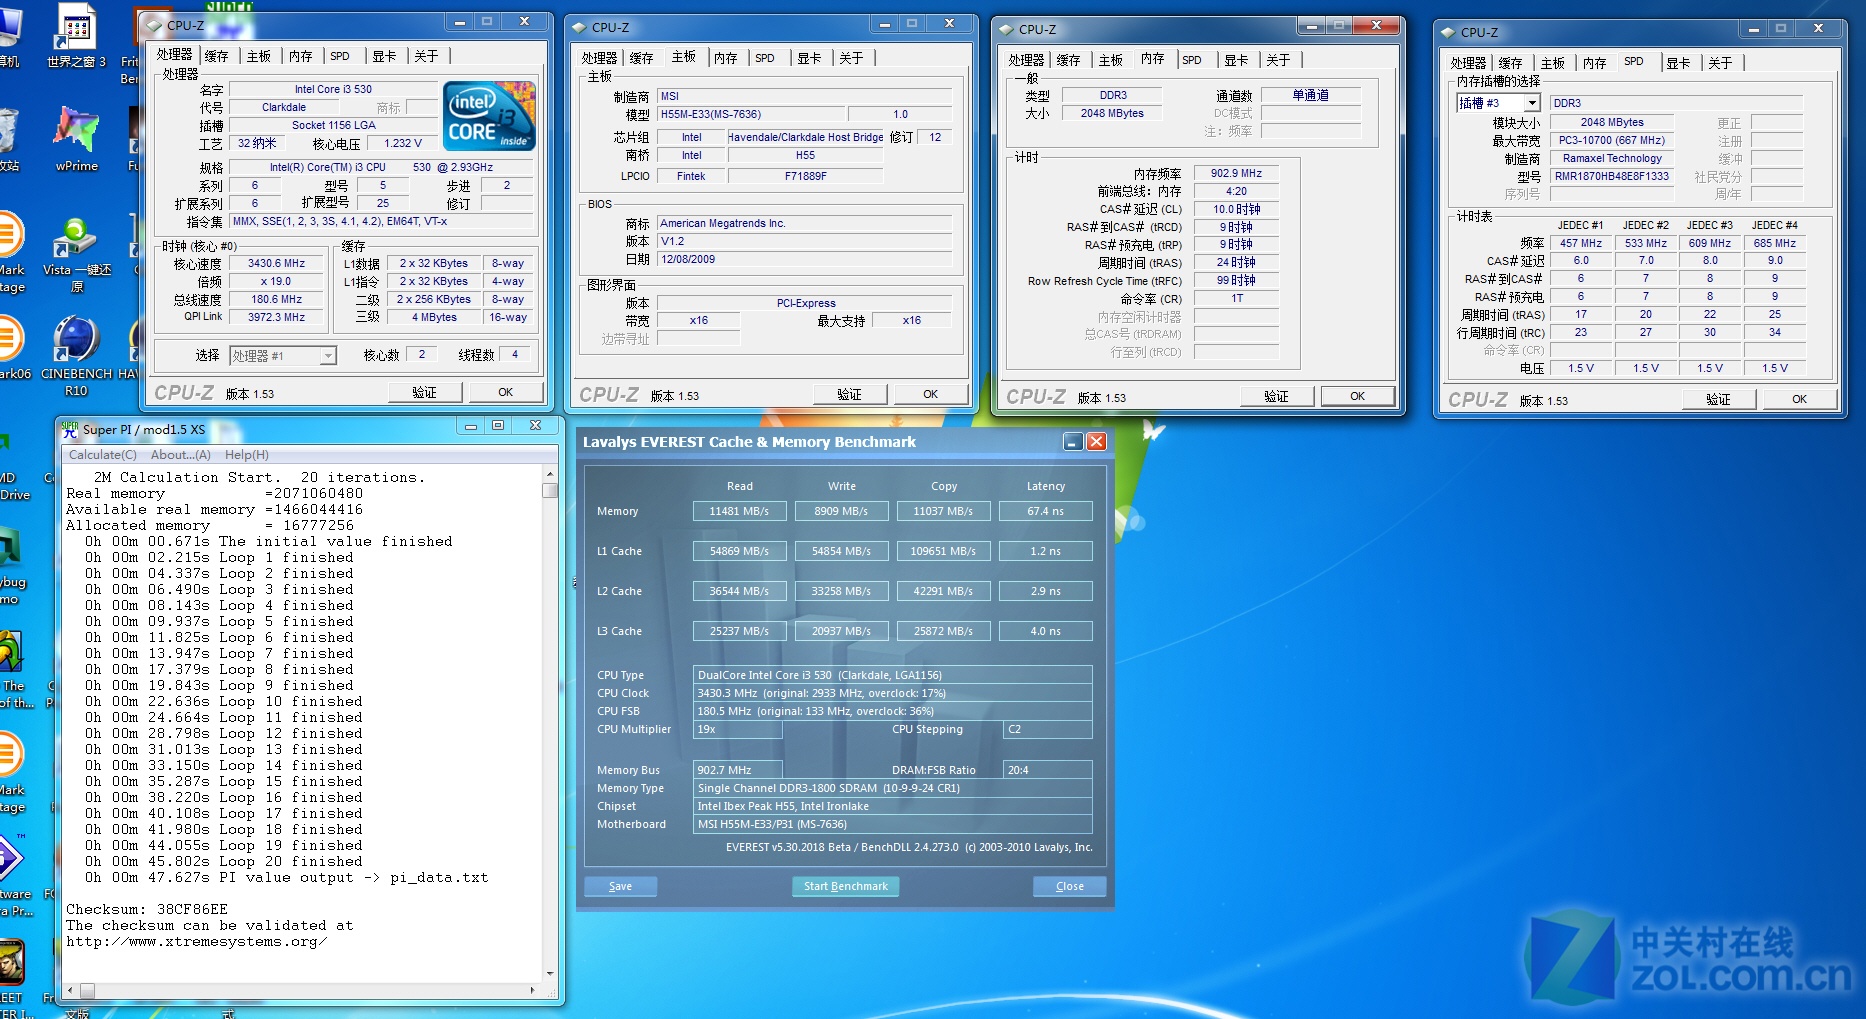Click the model number RMR1870HB48E8F1333 field
Viewport: 1866px width, 1019px height.
coord(1612,176)
